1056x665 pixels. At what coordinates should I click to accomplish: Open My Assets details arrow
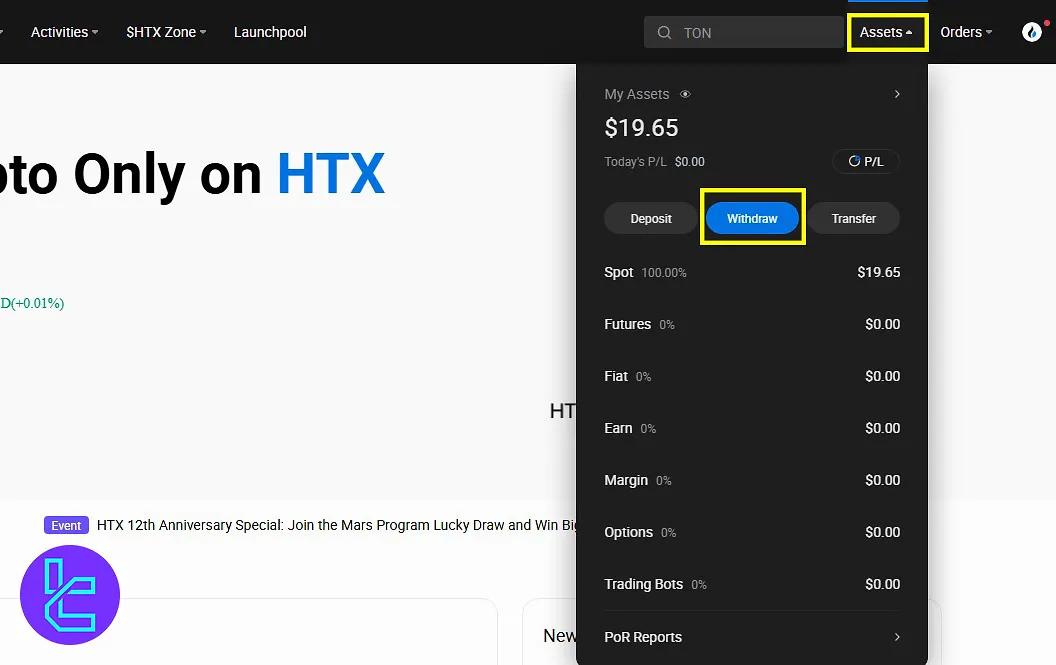pos(896,94)
